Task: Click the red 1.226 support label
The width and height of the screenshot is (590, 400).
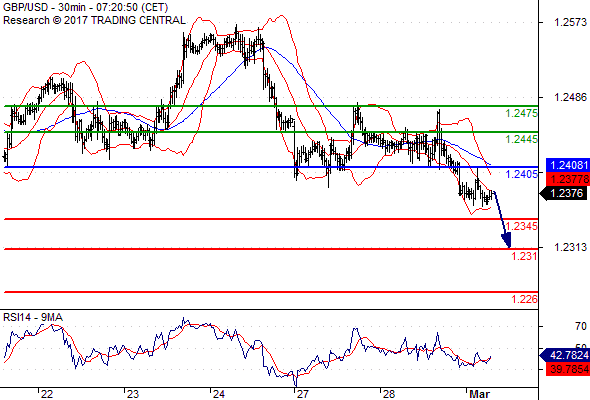Action: tap(524, 299)
